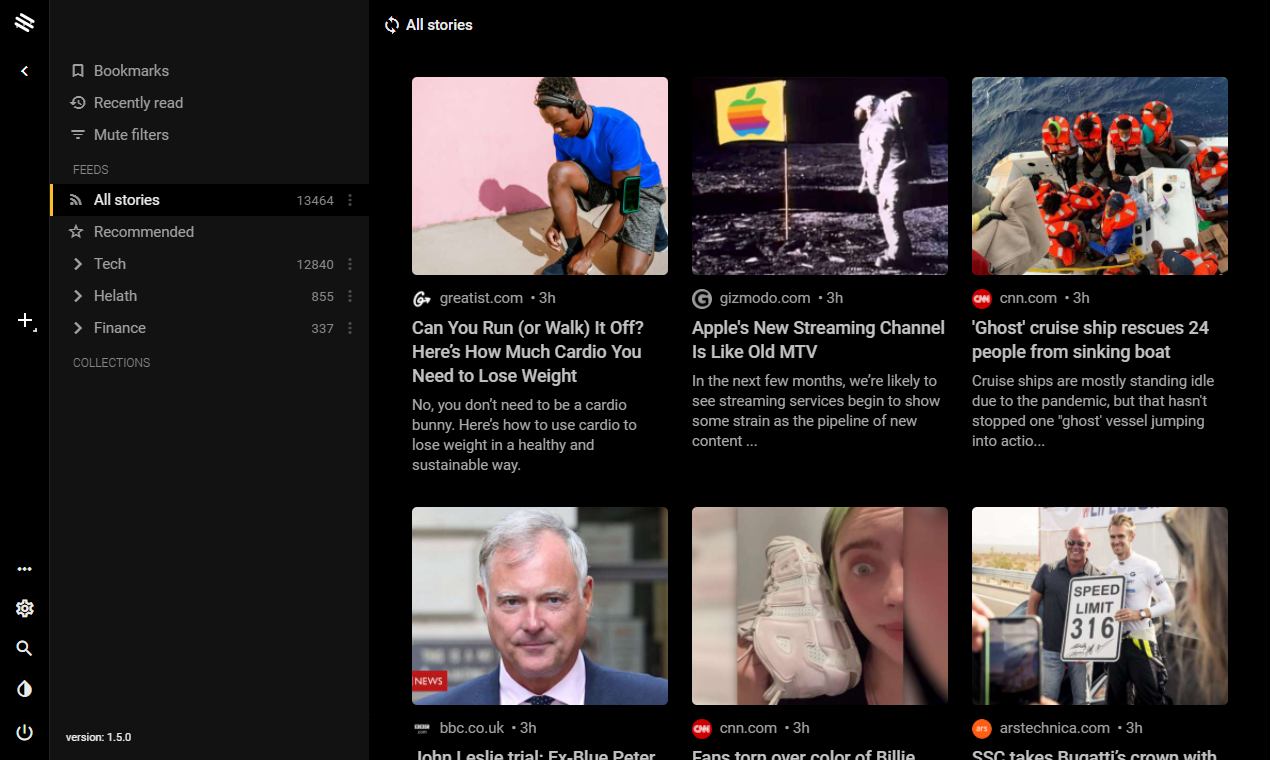Open the options menu for Helath feed
1270x760 pixels.
pyautogui.click(x=350, y=296)
